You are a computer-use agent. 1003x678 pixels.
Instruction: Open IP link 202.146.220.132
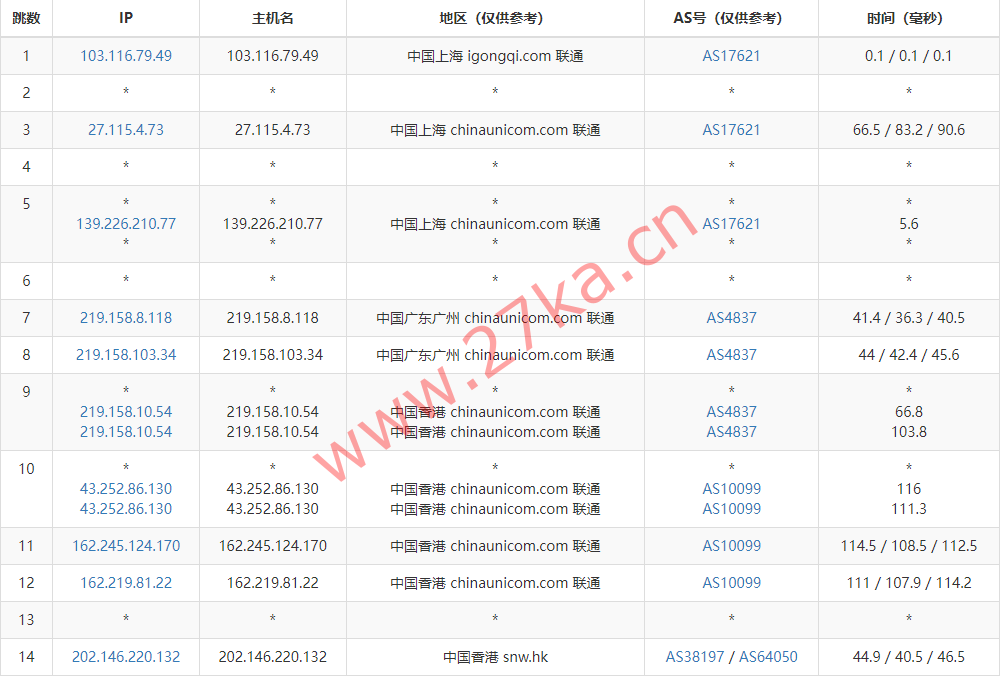point(126,657)
